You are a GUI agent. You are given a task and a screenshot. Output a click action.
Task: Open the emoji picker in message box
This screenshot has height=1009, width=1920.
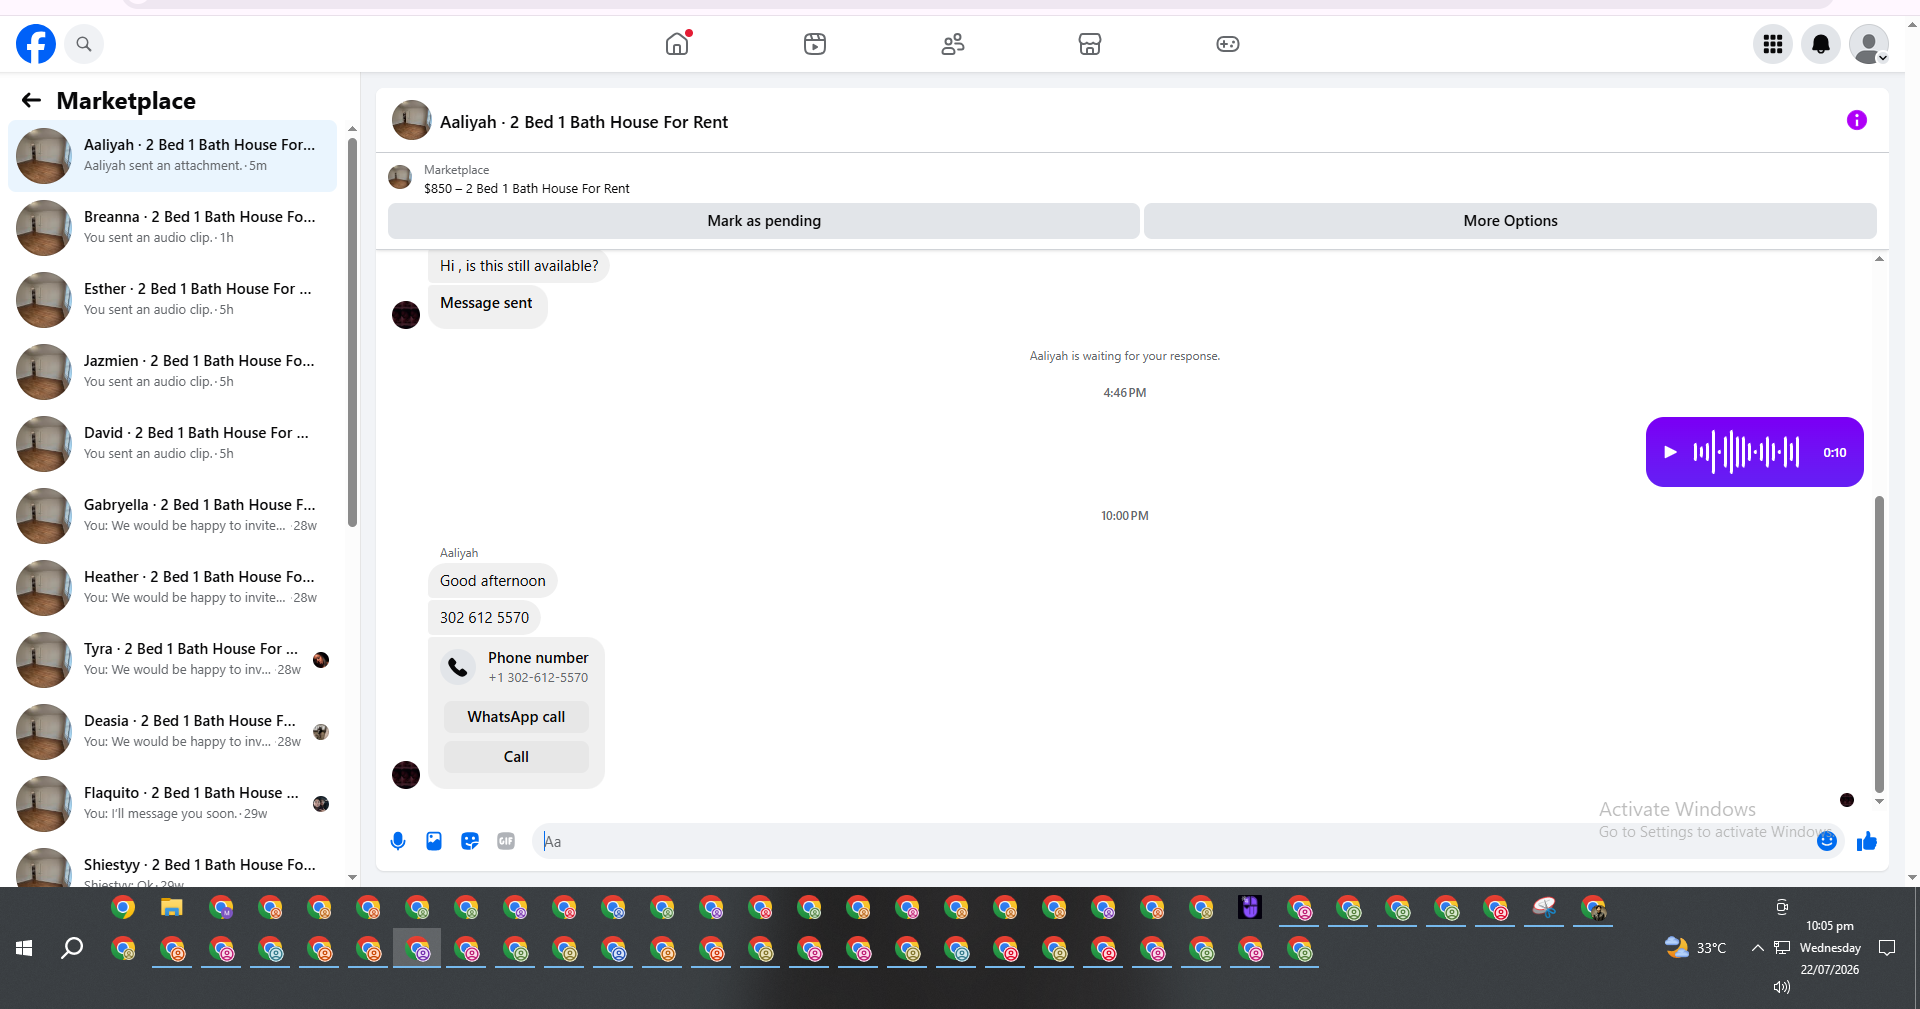[1827, 841]
